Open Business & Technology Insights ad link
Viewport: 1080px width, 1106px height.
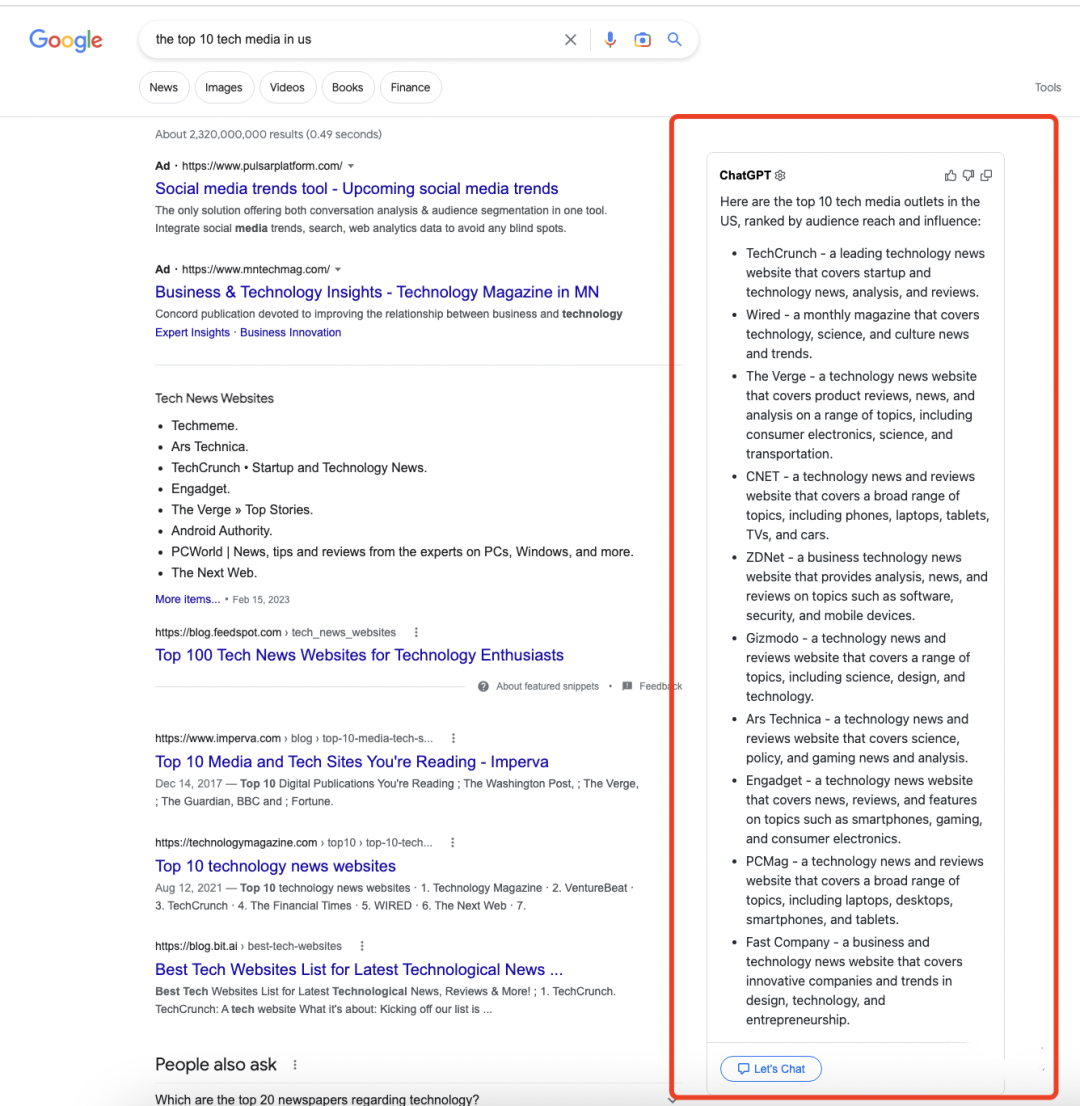377,292
